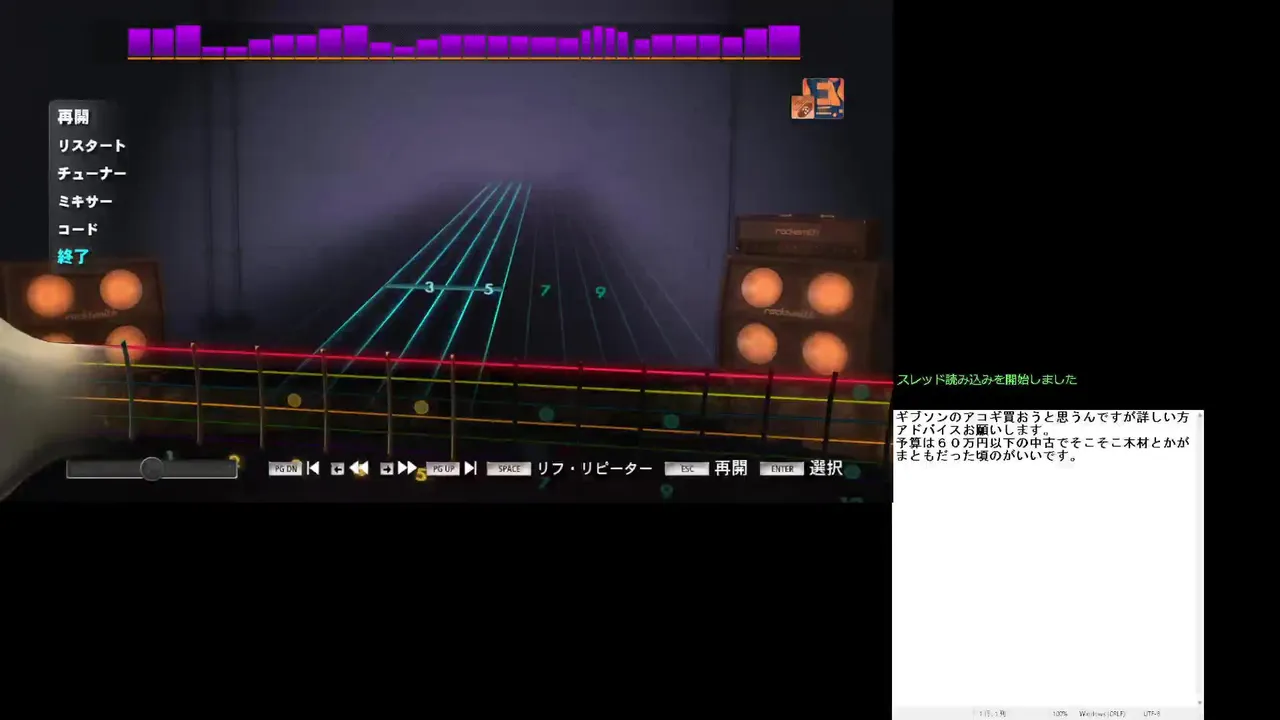Click the first purple phrase bar of song timeline
Image resolution: width=1280 pixels, height=720 pixels.
139,43
